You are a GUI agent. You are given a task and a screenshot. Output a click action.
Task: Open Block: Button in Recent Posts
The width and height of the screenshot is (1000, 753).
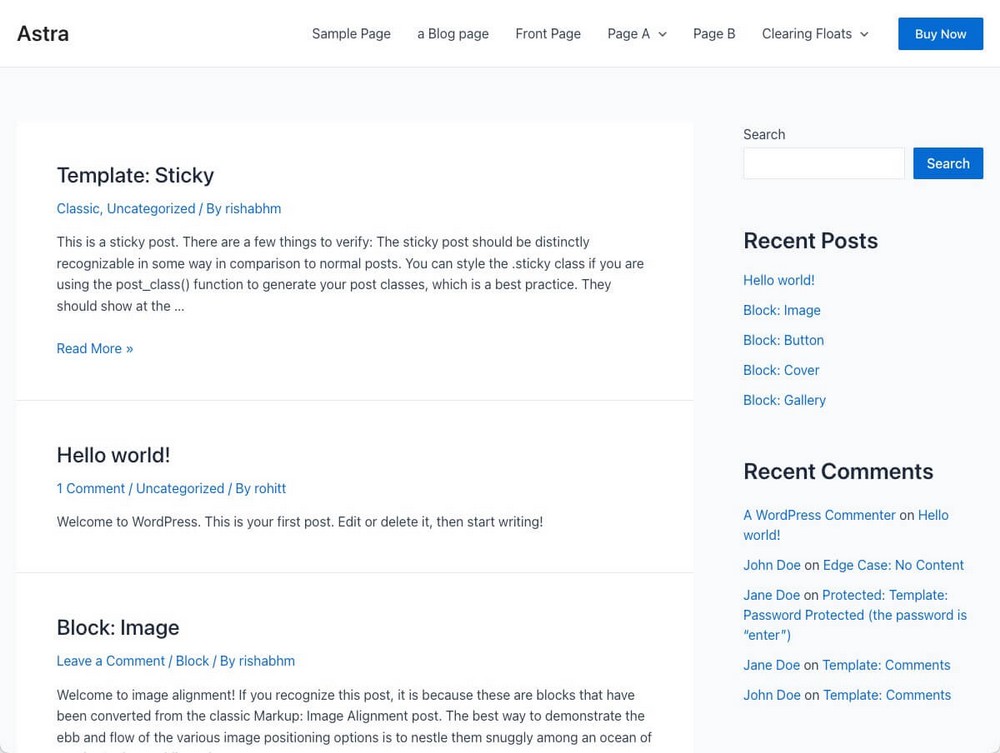(783, 340)
